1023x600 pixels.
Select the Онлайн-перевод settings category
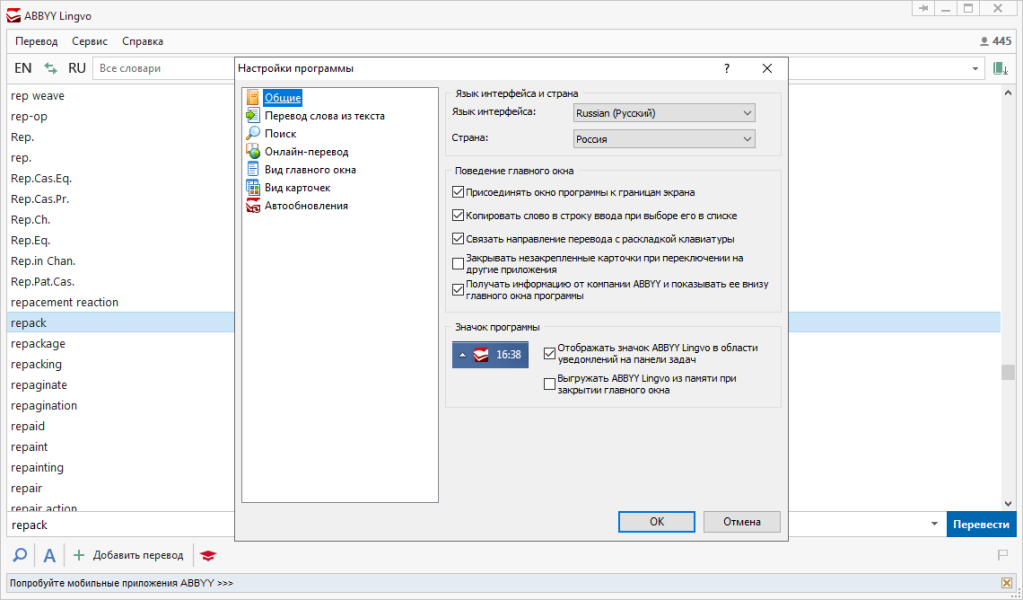pos(307,151)
